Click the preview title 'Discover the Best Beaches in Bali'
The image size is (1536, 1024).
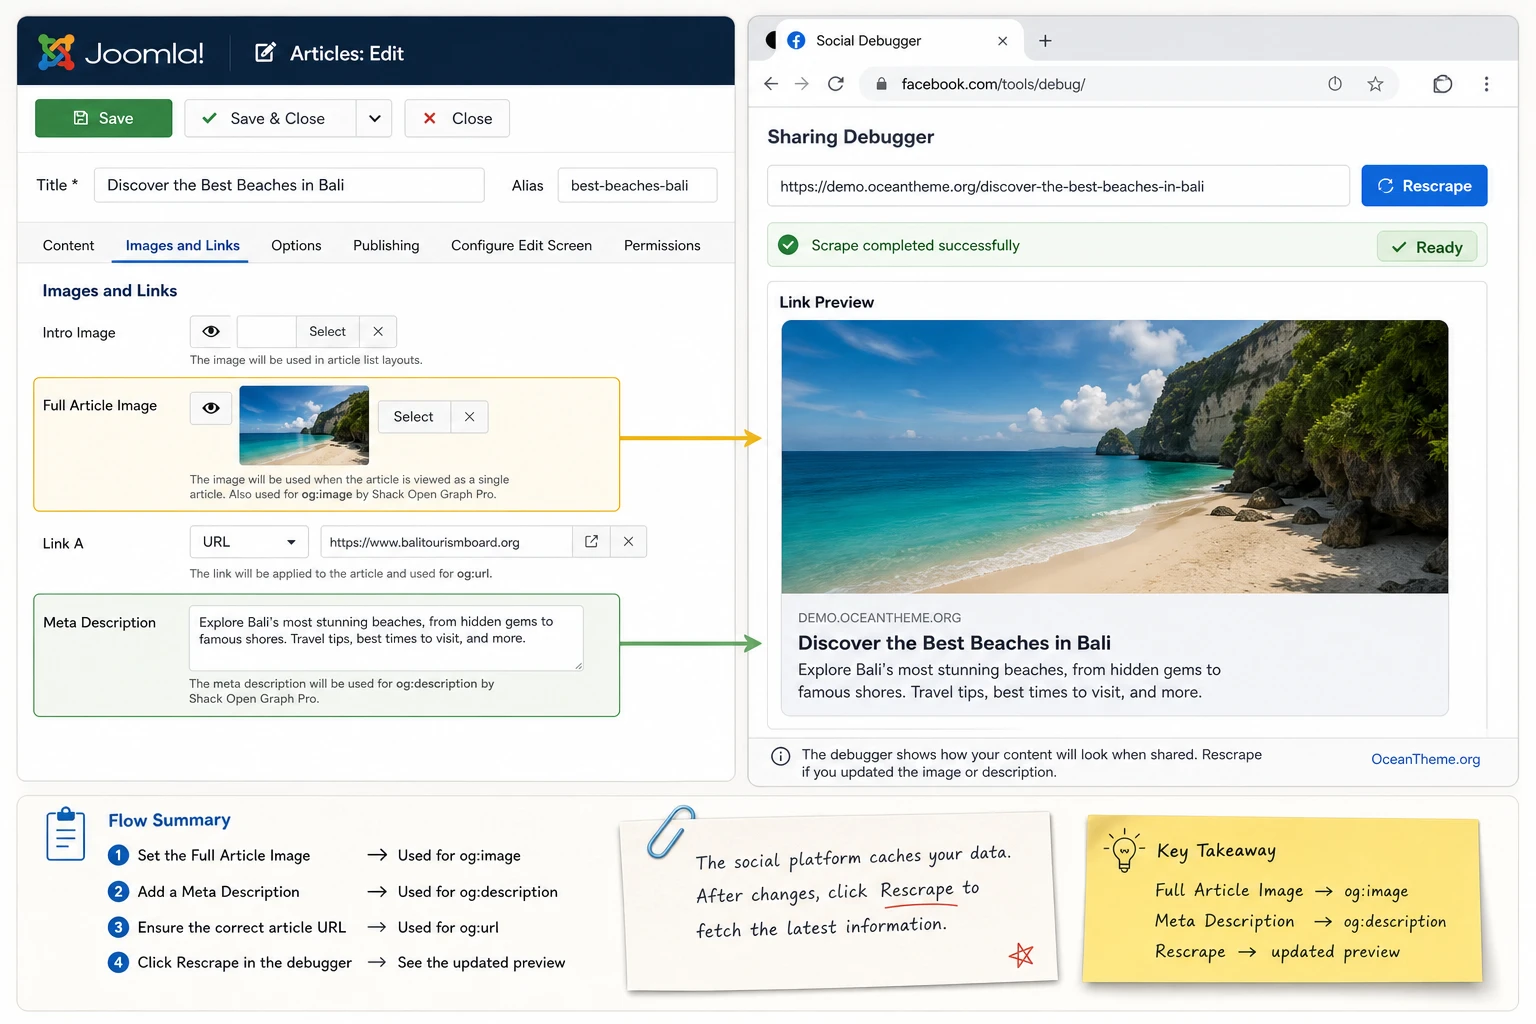pos(954,643)
